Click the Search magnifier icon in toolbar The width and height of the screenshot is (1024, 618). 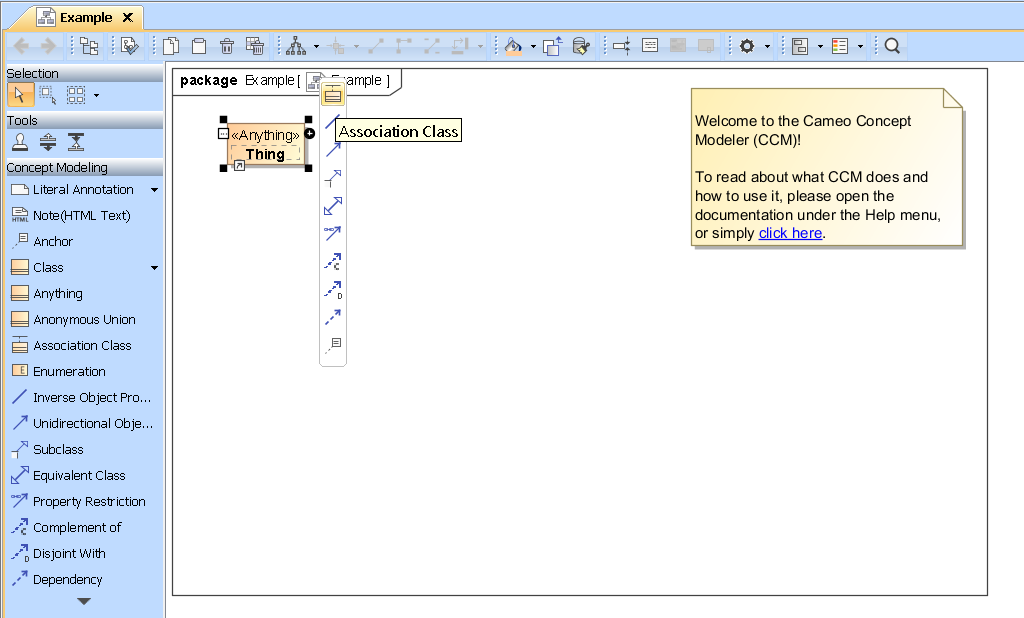[893, 46]
